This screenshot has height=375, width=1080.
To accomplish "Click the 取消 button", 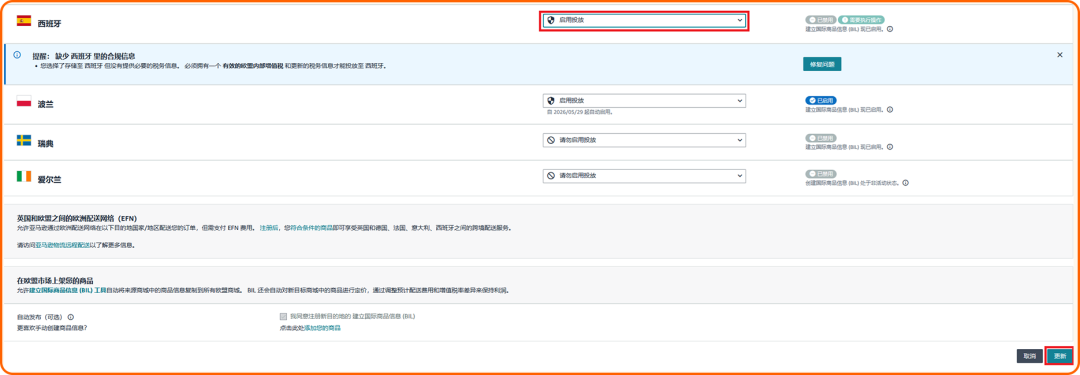I will coord(1029,356).
